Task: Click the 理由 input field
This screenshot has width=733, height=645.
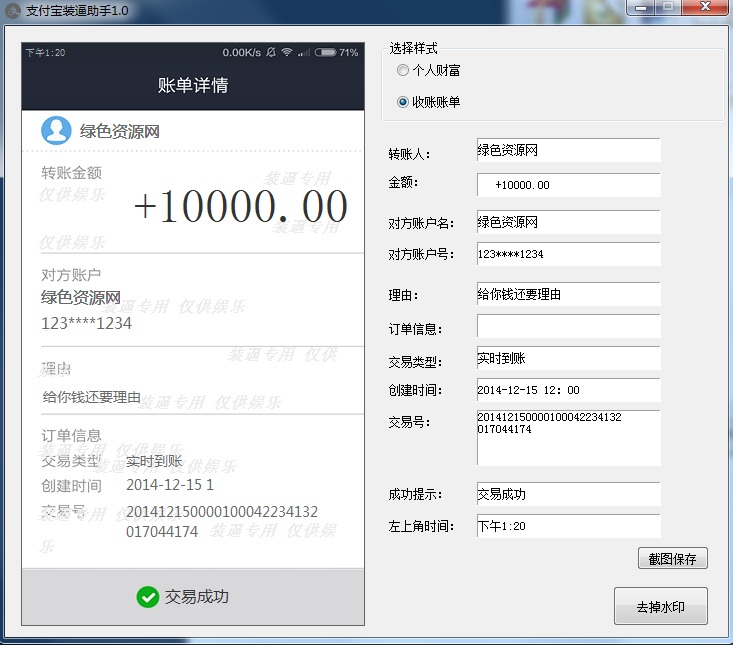Action: tap(568, 294)
